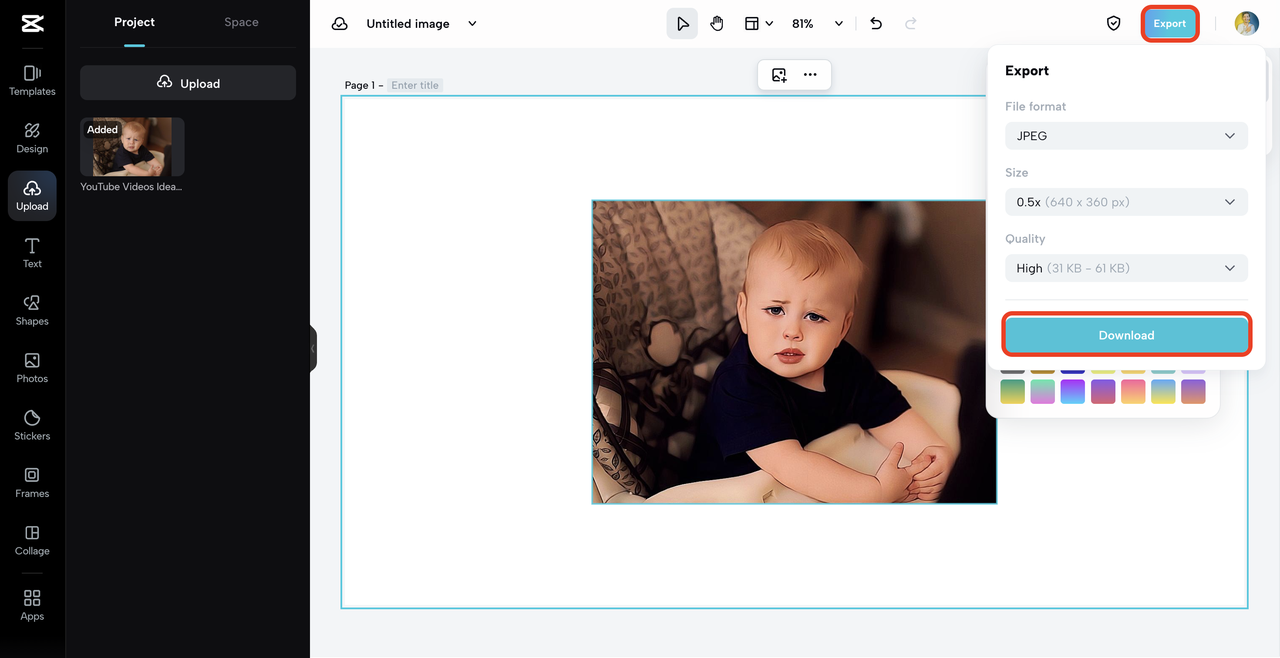Open the Photos sidebar panel
The image size is (1280, 658).
click(x=32, y=368)
